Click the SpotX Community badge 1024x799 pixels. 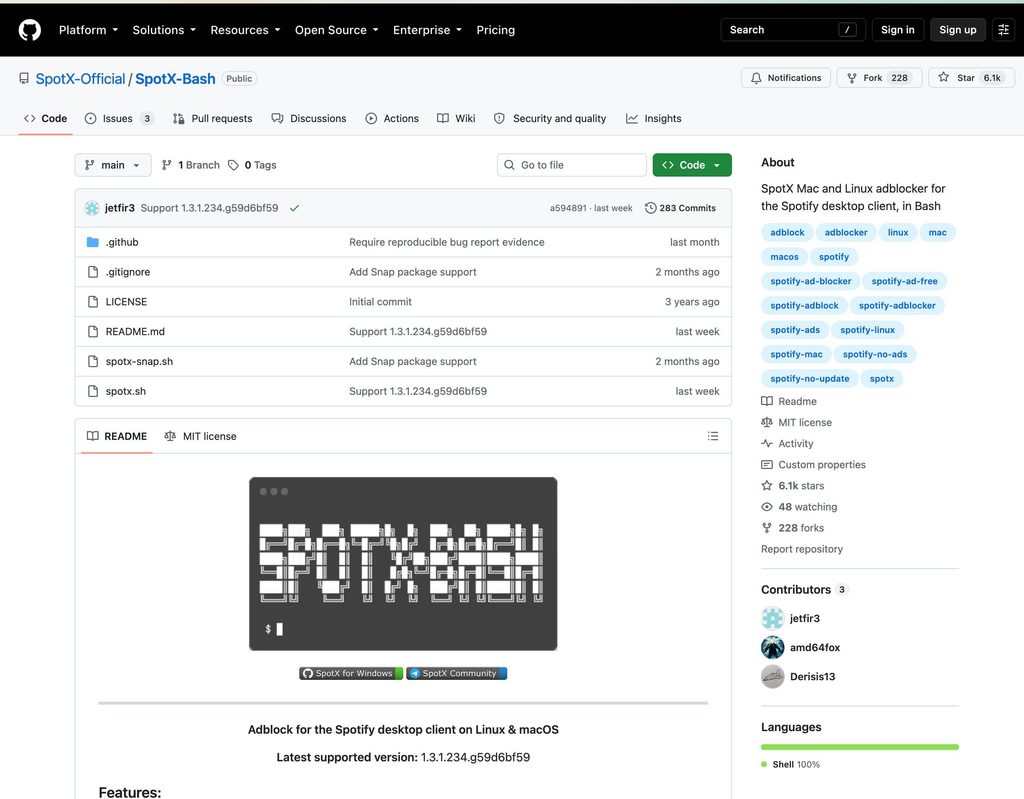456,673
